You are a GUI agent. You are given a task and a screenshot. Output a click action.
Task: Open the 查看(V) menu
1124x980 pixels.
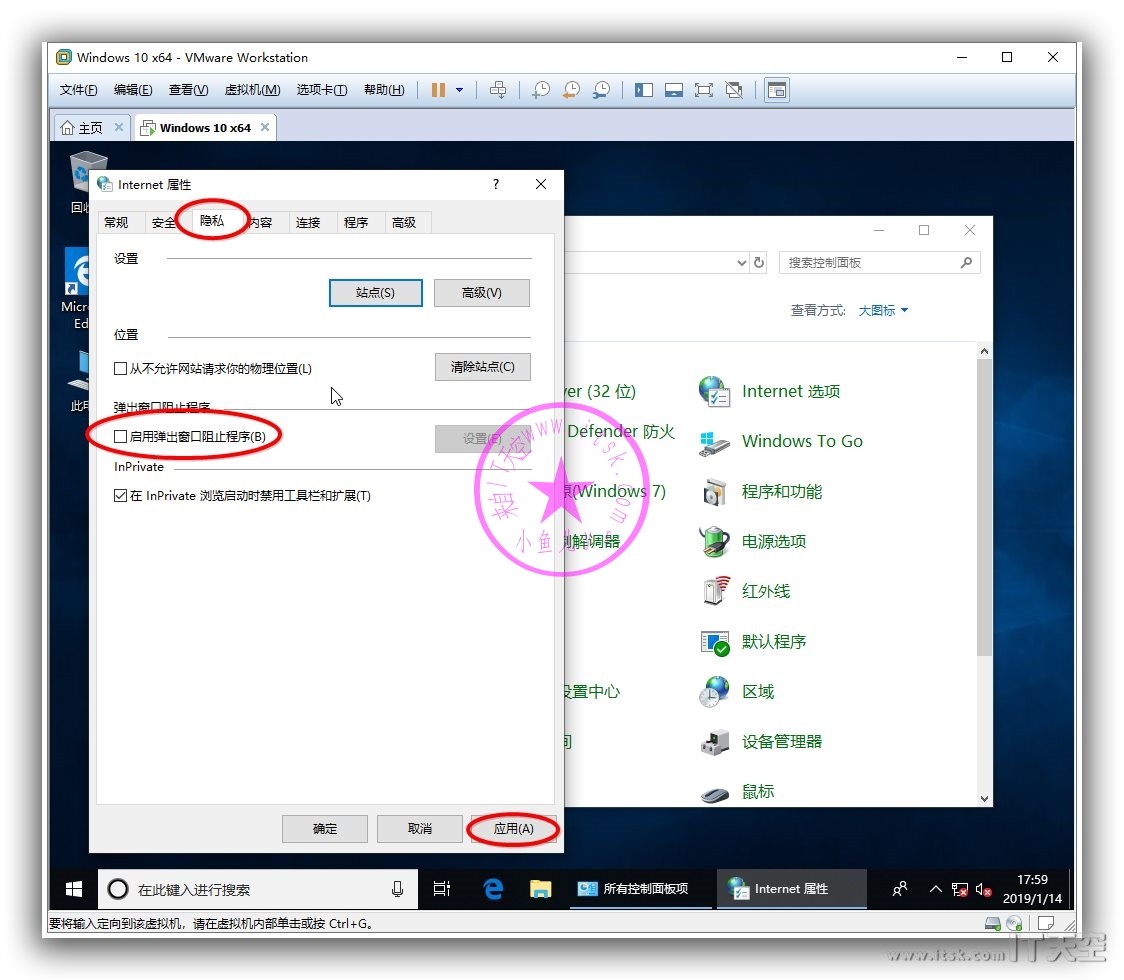point(189,90)
